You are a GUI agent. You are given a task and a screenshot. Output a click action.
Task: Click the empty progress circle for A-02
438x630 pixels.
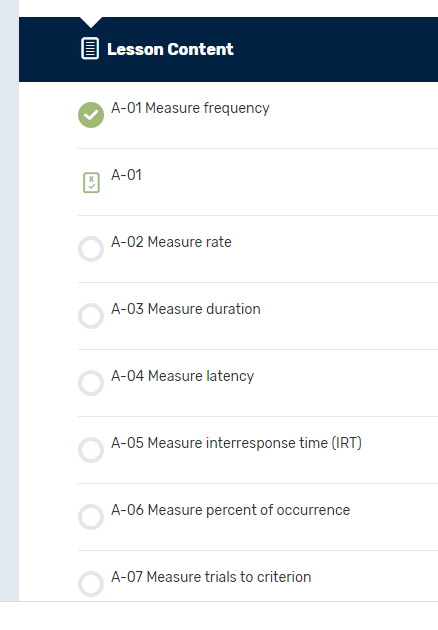click(91, 249)
